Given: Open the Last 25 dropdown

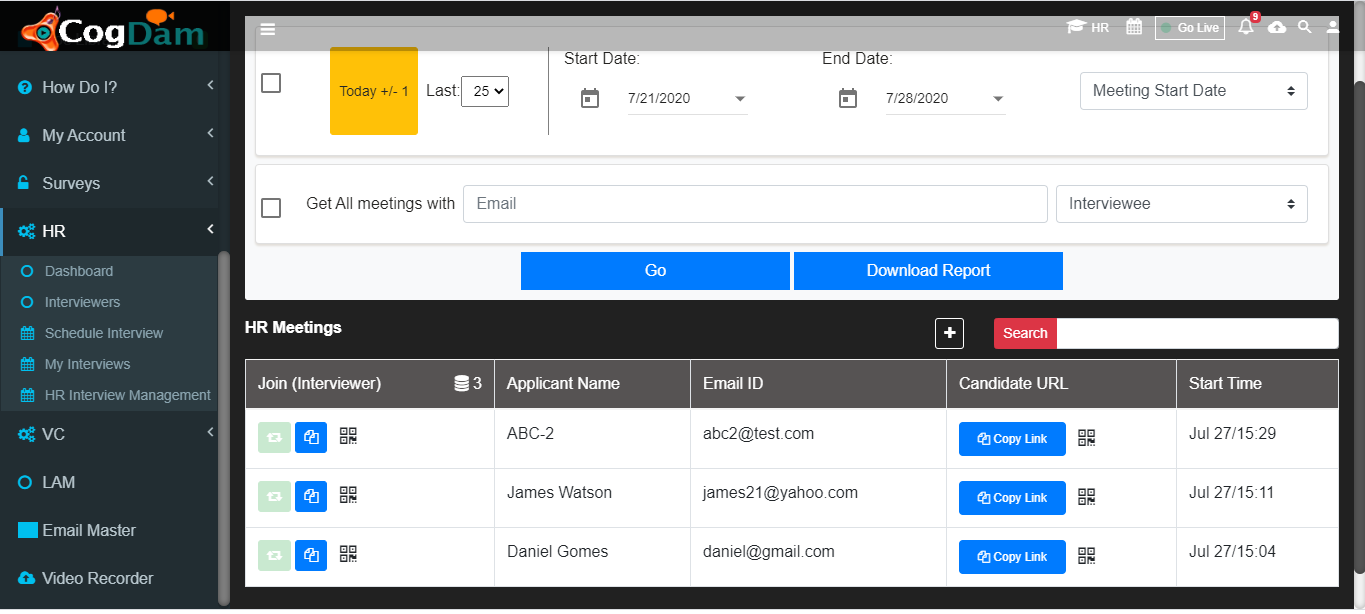Looking at the screenshot, I should (x=485, y=91).
